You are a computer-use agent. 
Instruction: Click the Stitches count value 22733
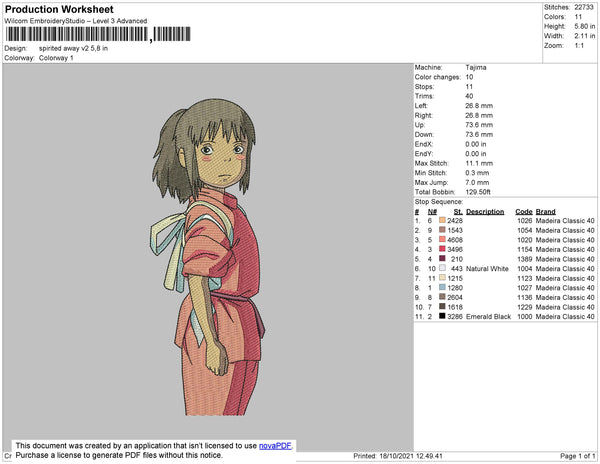click(x=584, y=7)
